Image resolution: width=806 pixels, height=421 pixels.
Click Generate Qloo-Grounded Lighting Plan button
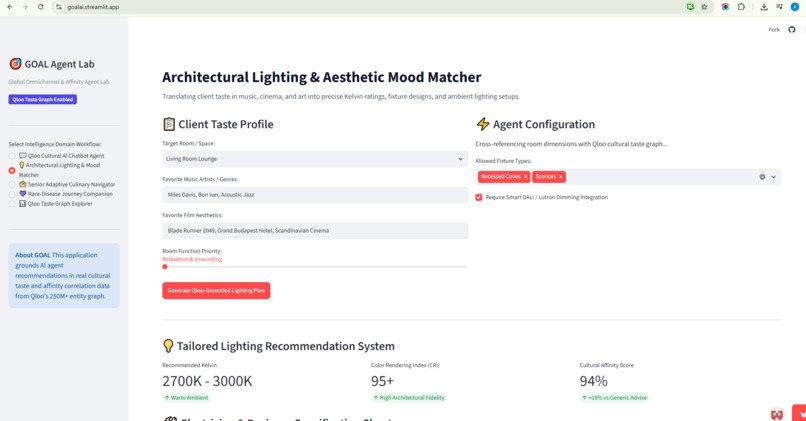(216, 290)
